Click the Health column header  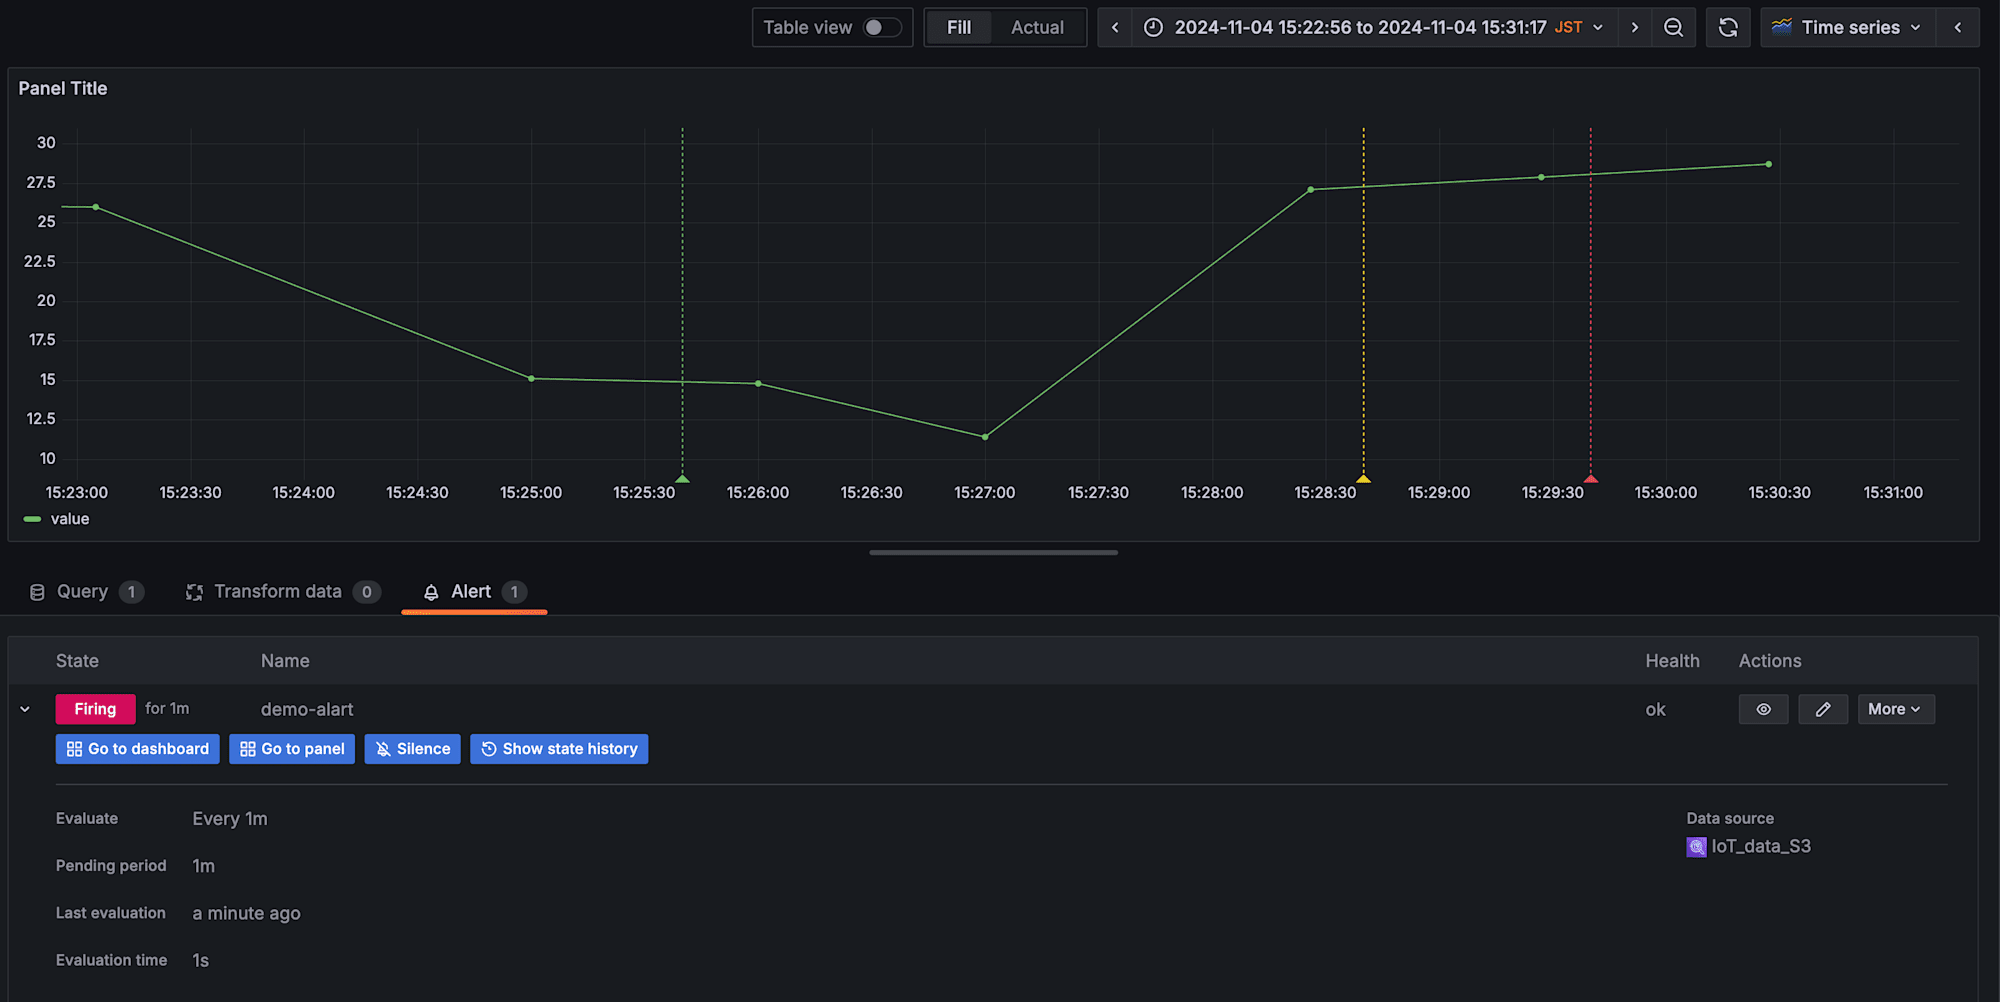[x=1672, y=661]
